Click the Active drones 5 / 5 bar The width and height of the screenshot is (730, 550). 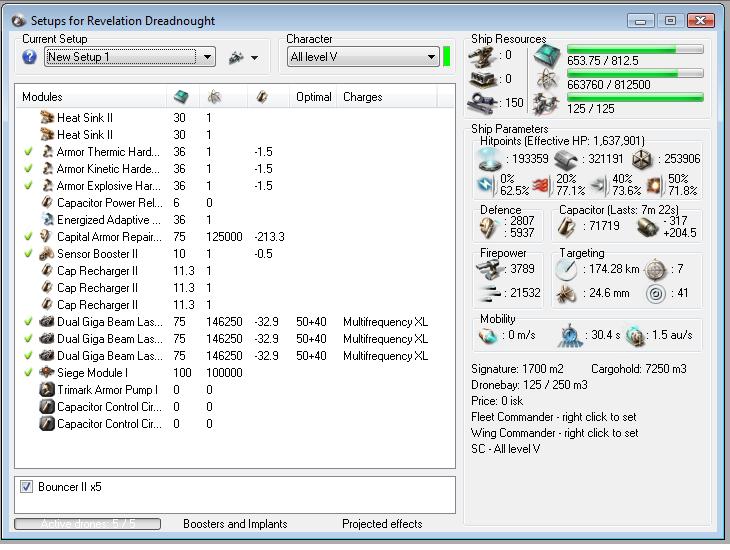88,524
